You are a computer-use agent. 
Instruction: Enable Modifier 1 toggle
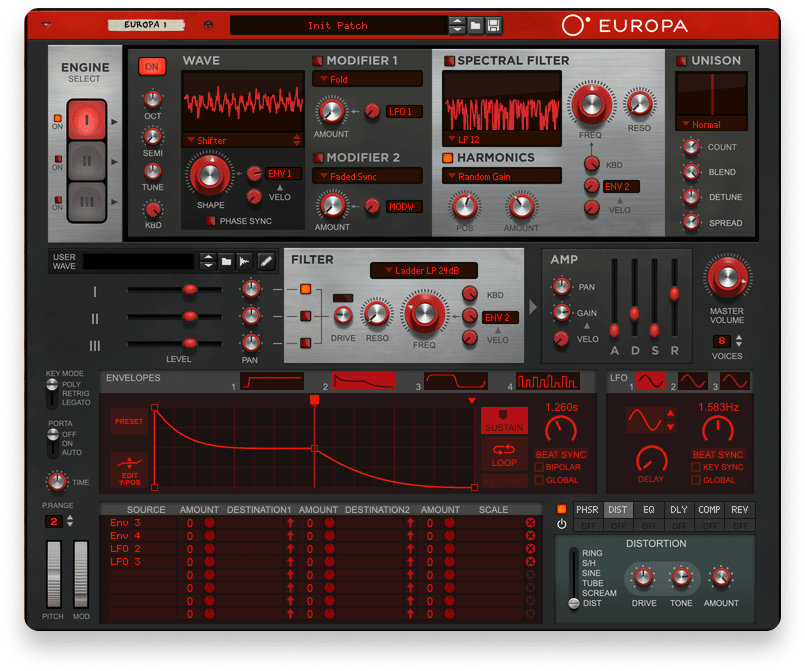[x=318, y=61]
